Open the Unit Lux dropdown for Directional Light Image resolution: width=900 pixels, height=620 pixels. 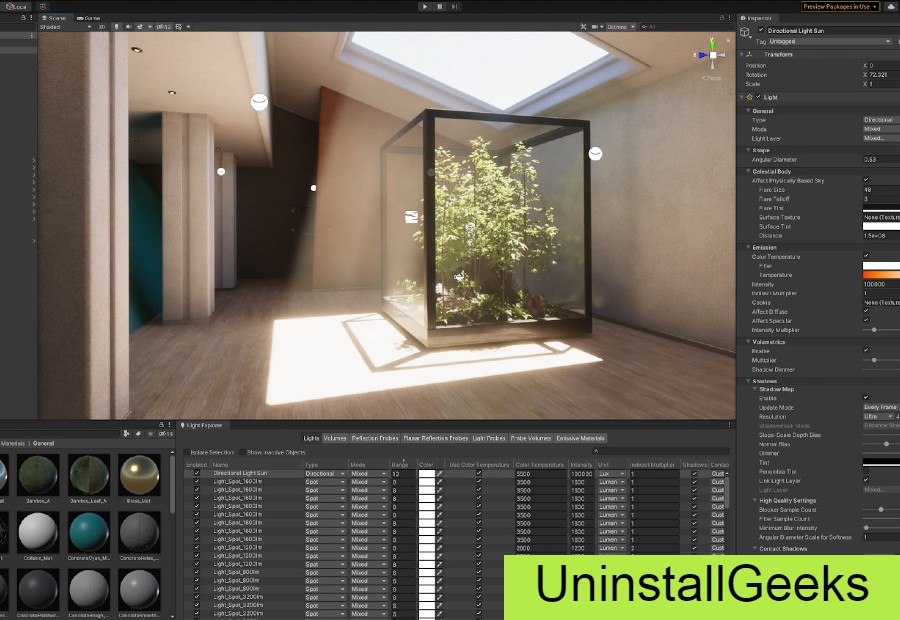612,474
